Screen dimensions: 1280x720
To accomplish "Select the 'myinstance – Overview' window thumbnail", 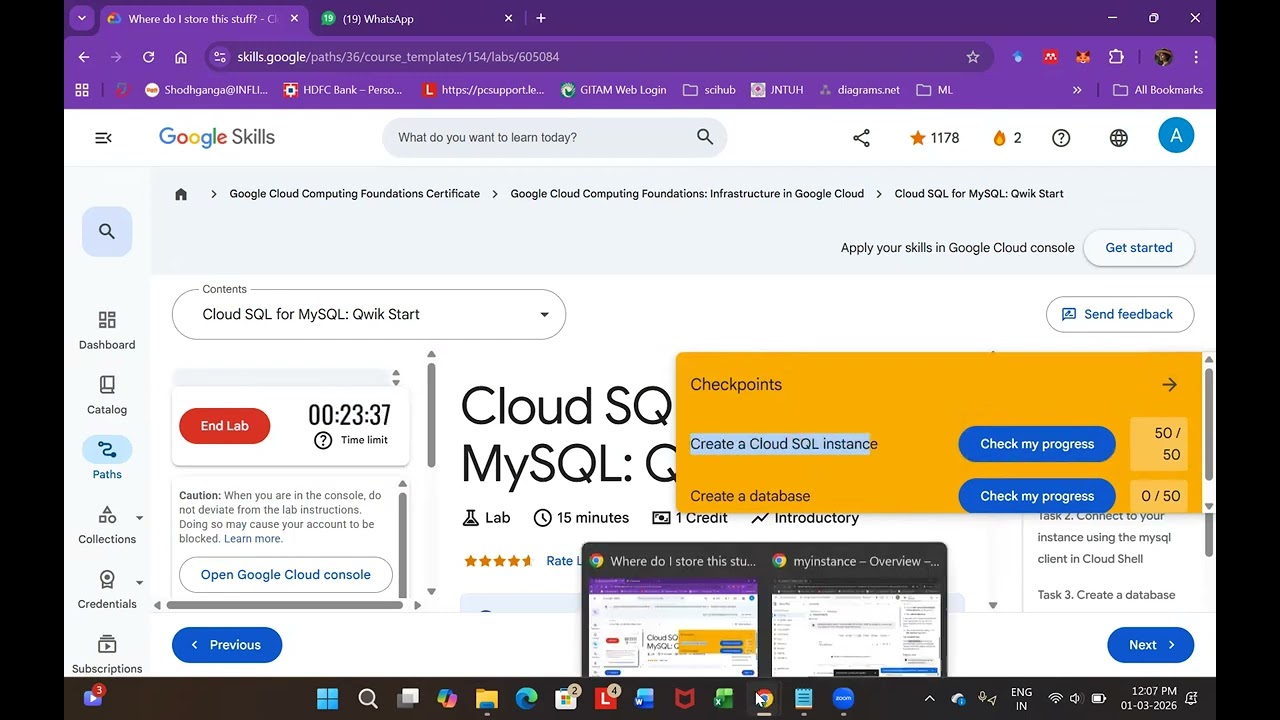I will pos(855,610).
